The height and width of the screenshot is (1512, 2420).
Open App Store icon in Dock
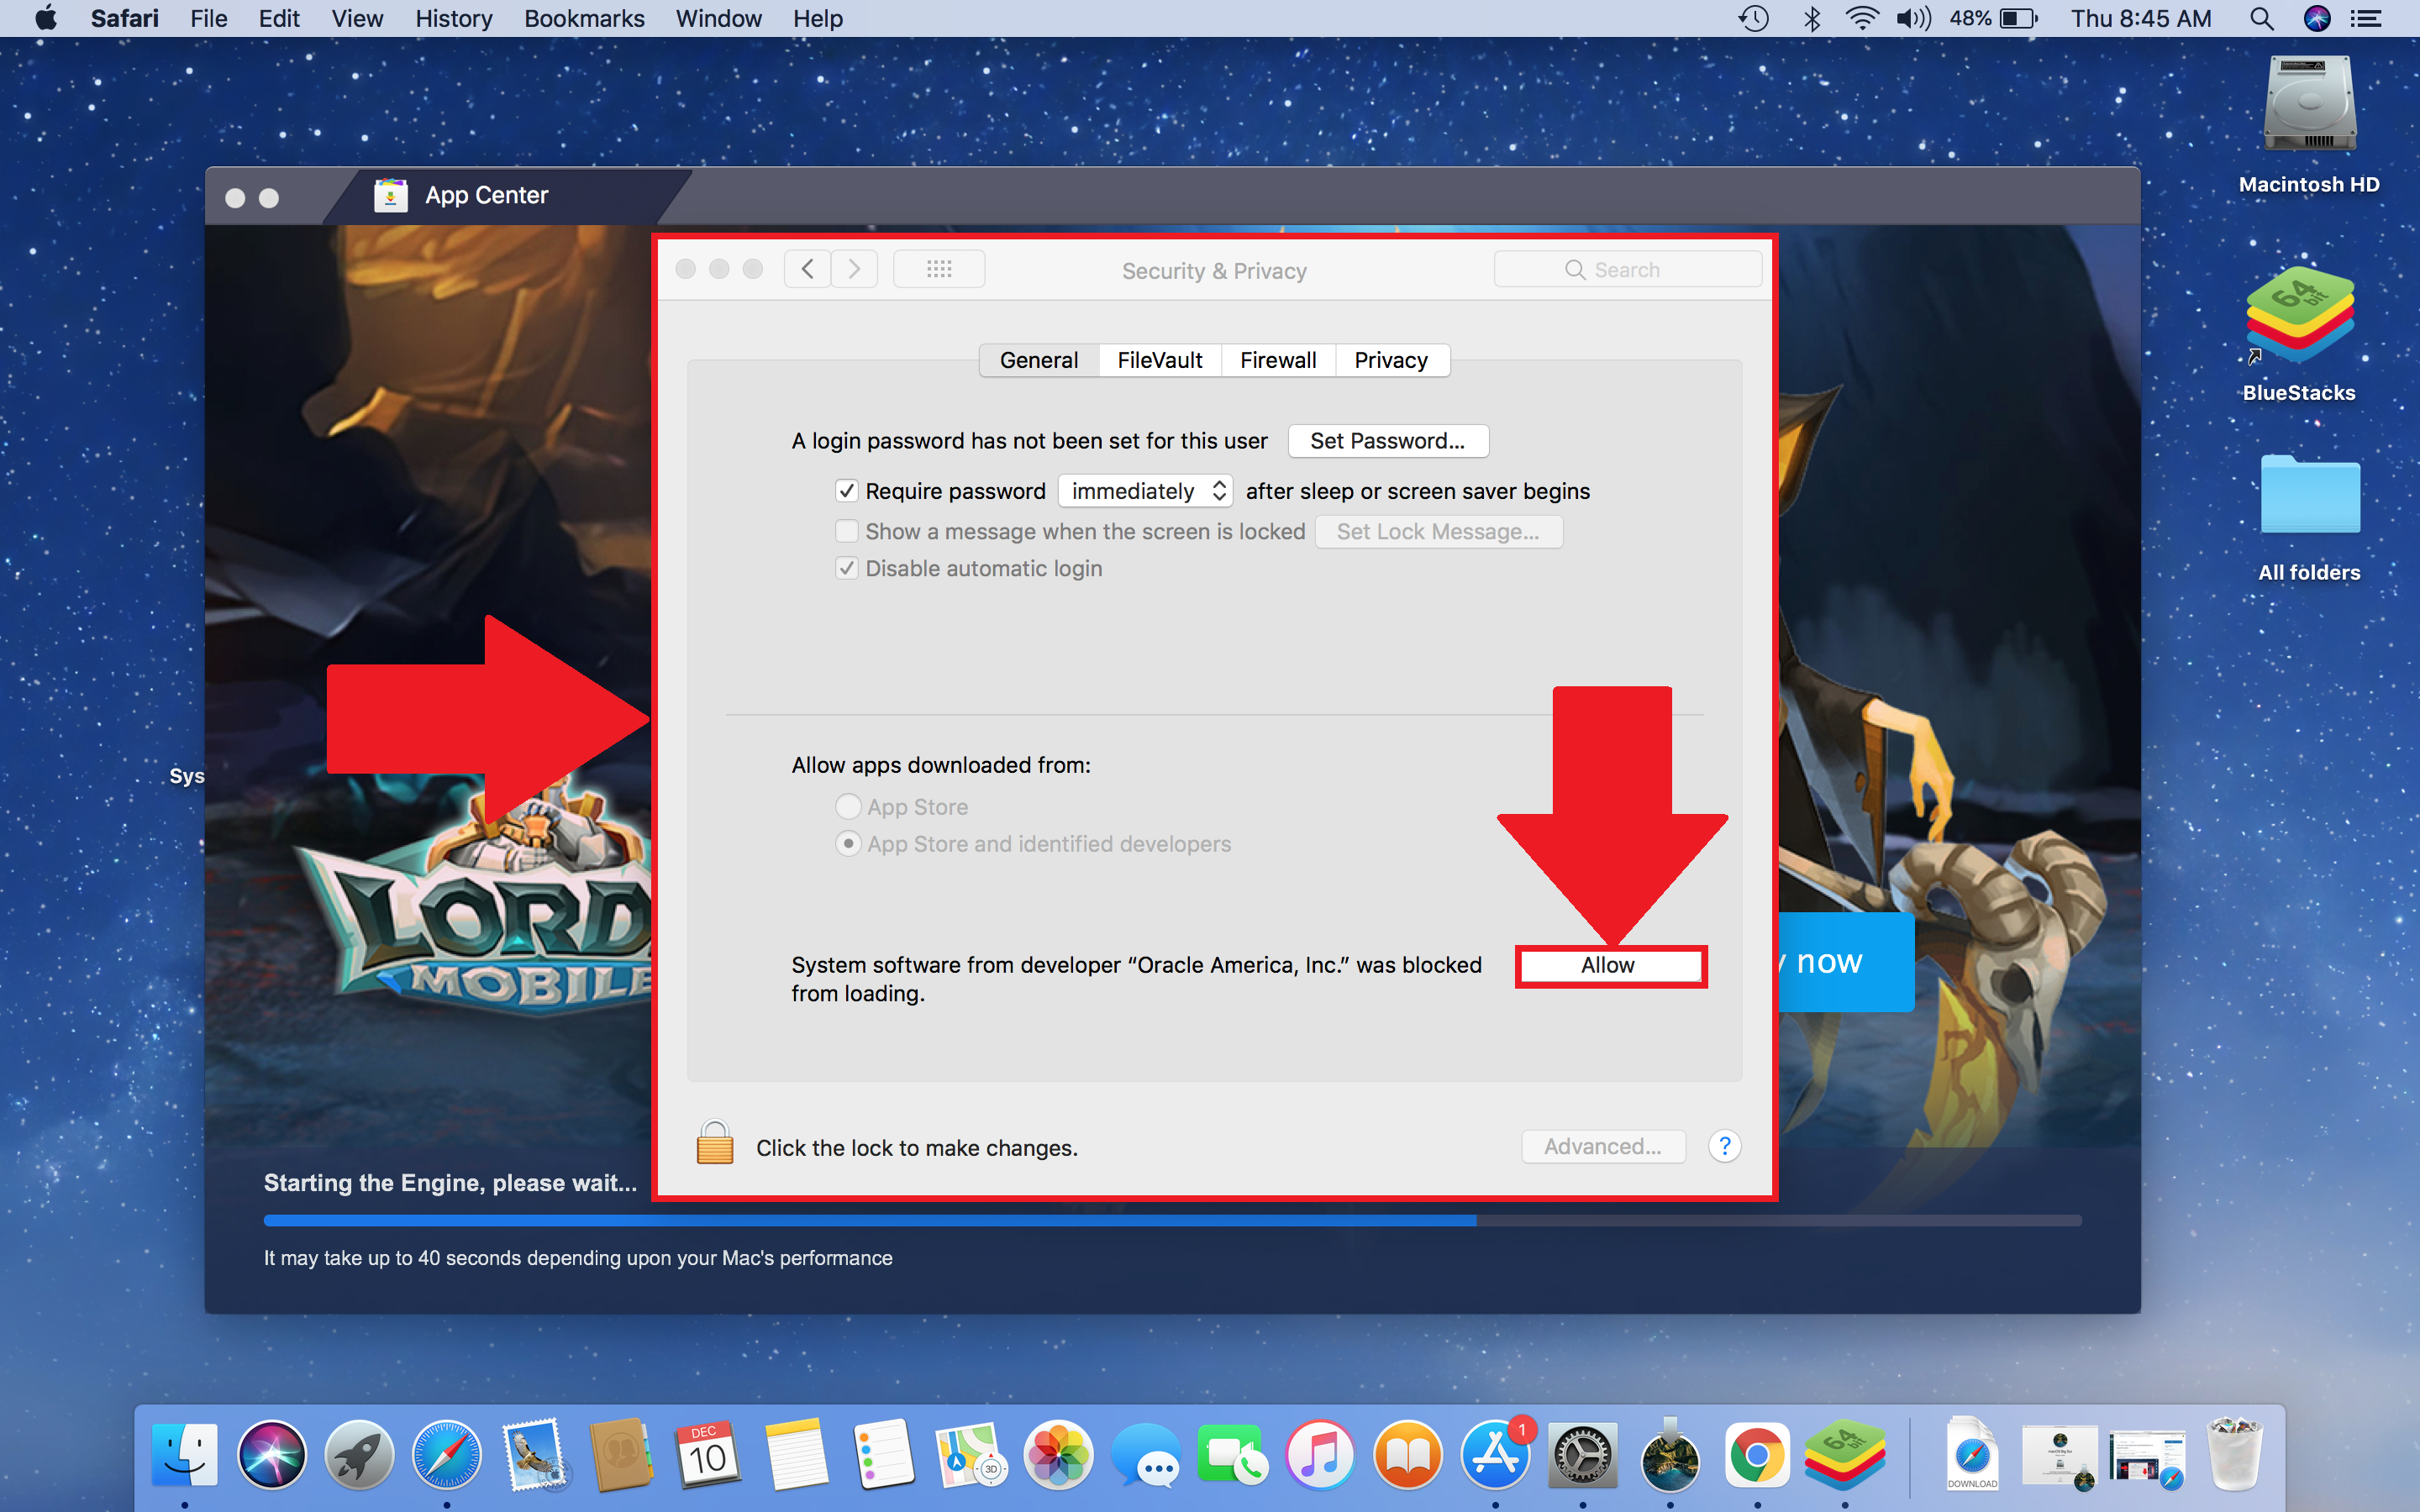[x=1495, y=1452]
